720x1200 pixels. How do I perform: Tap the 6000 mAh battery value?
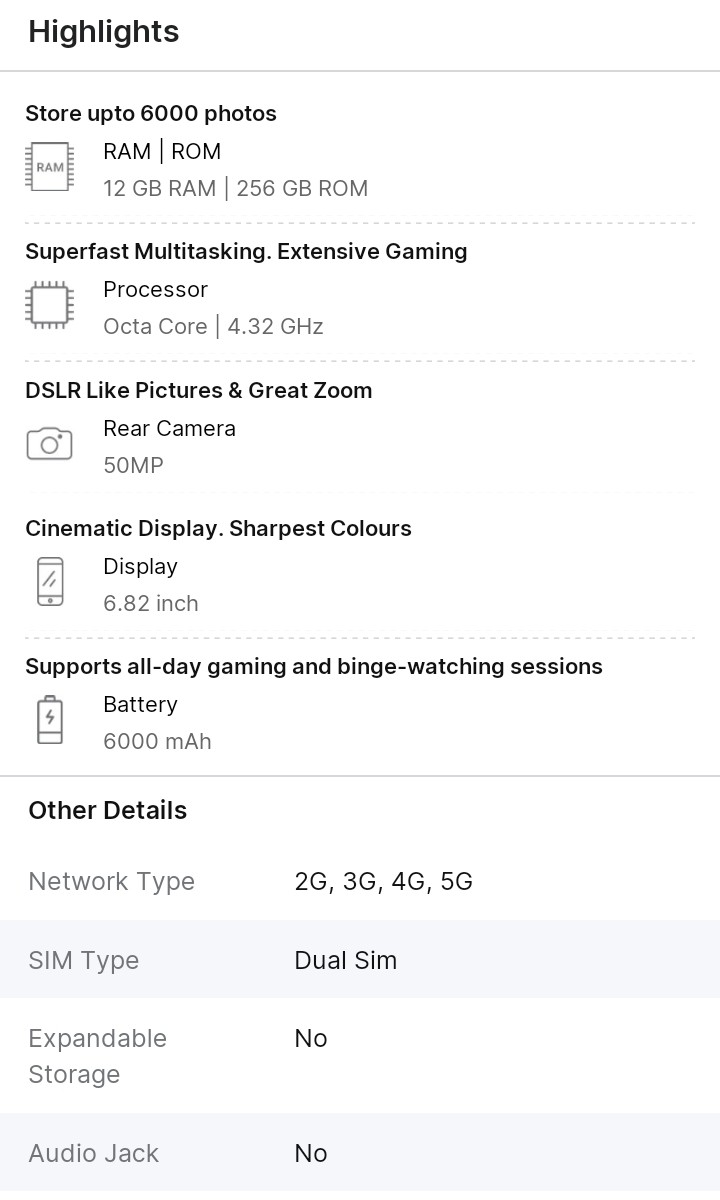point(157,741)
